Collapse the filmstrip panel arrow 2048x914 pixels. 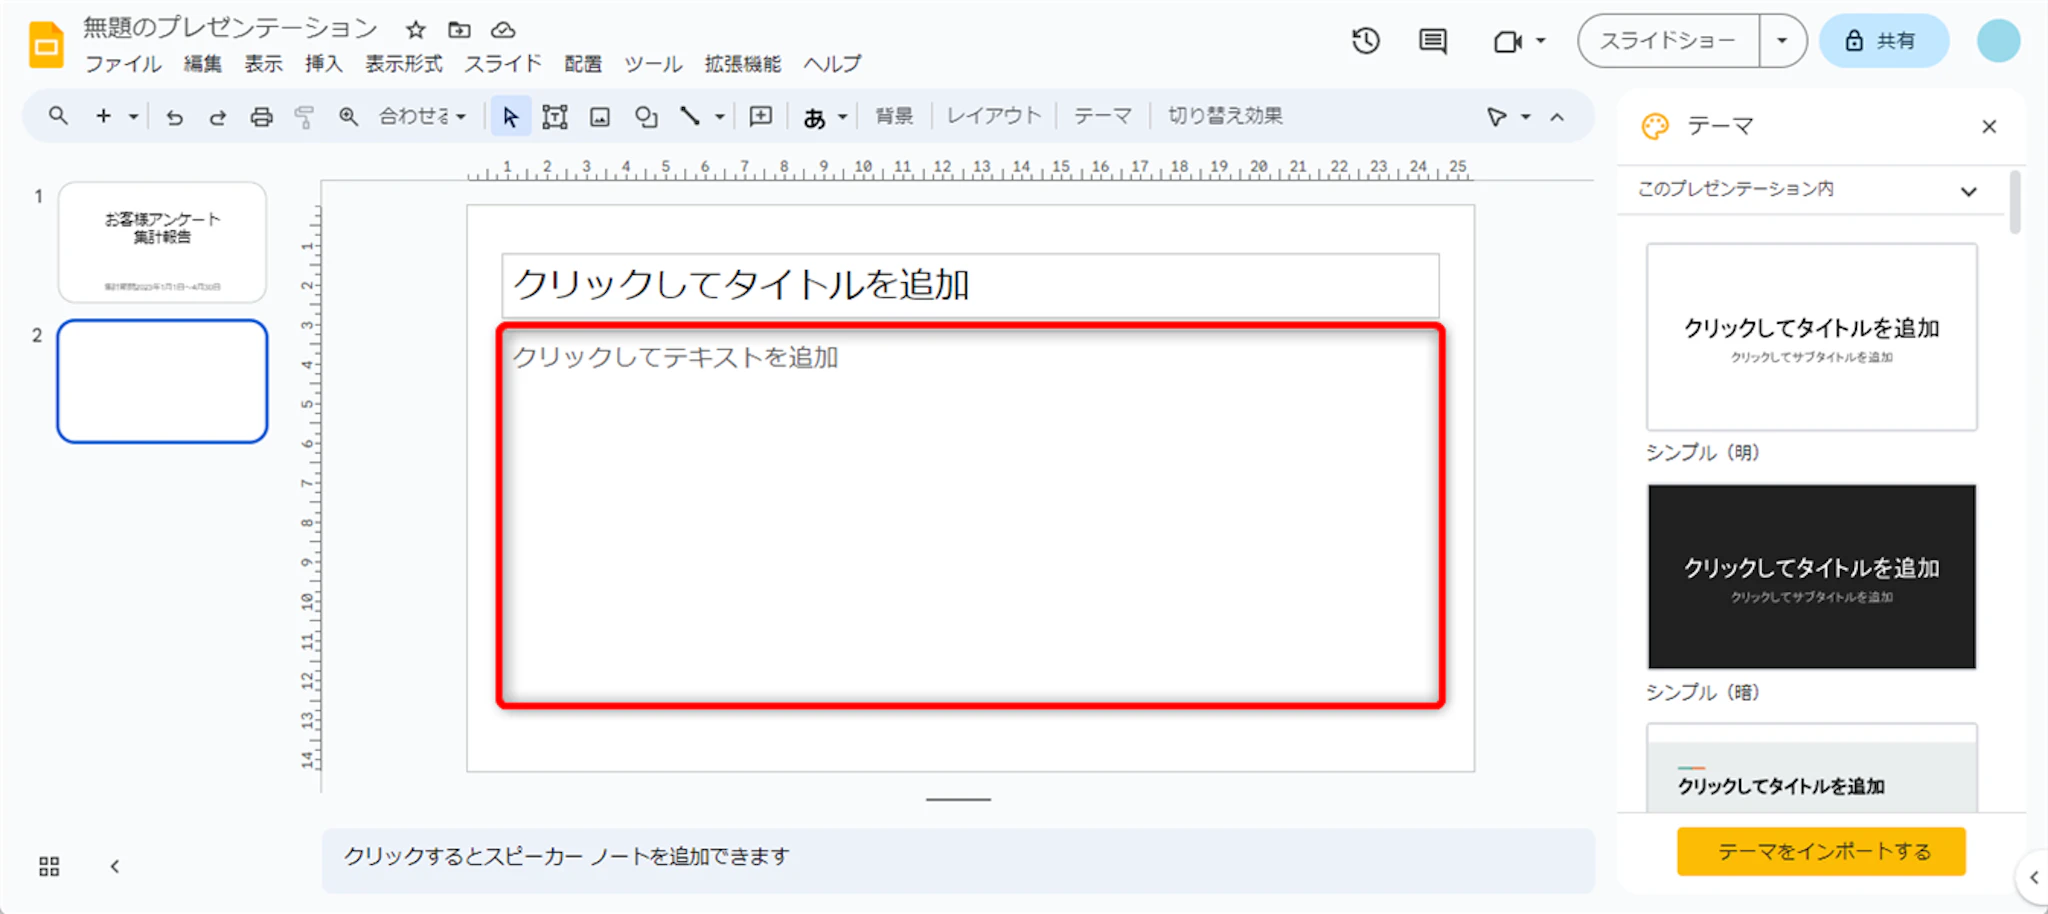(115, 866)
